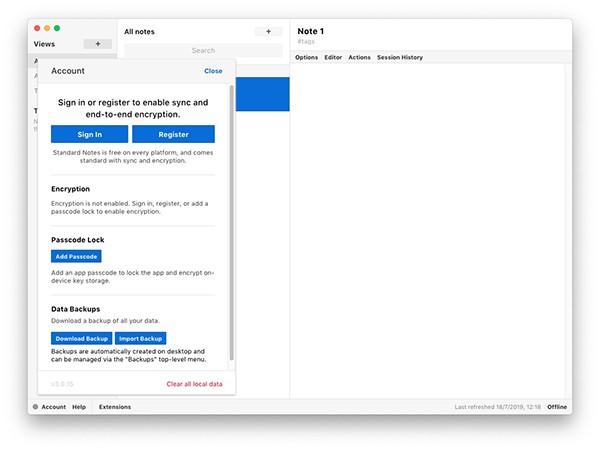The width and height of the screenshot is (600, 451).
Task: Click the Clear all local data link
Action: coord(194,384)
